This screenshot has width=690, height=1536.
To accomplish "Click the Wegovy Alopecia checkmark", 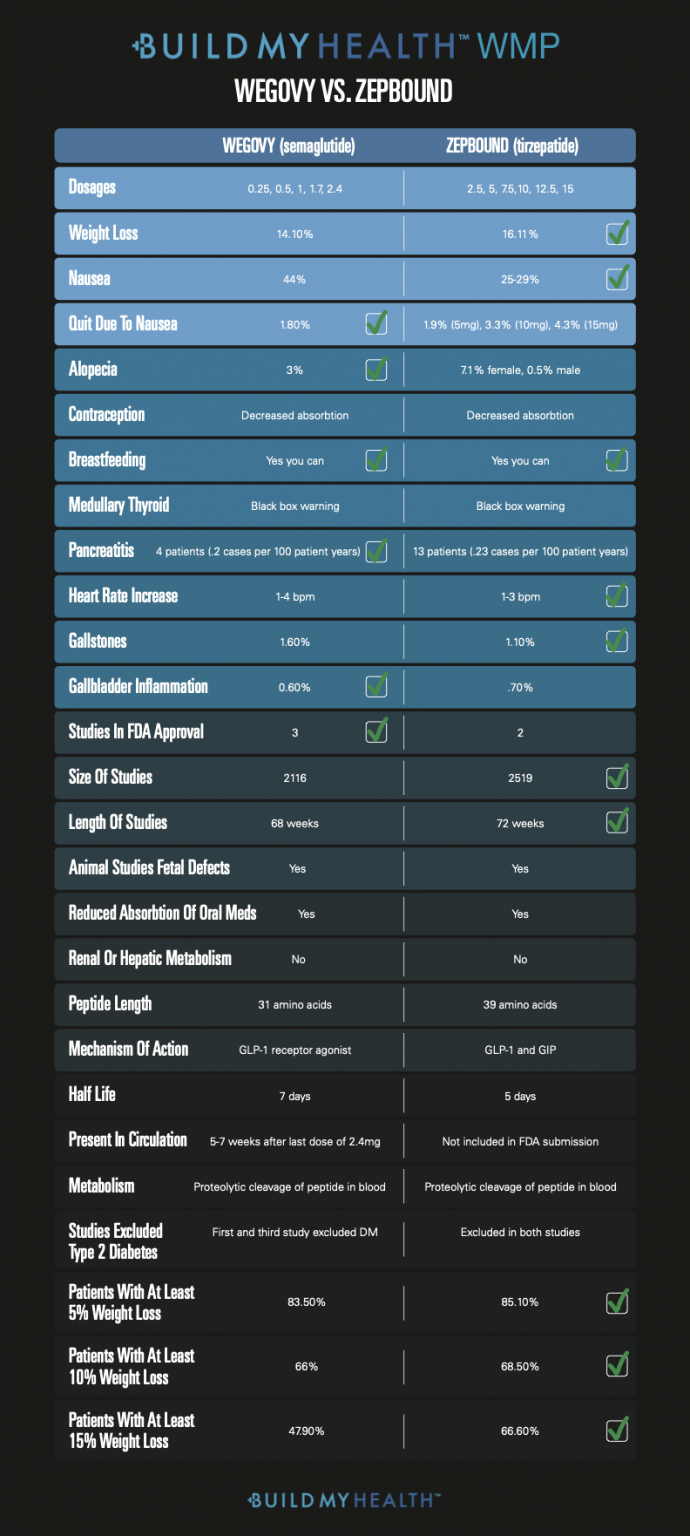I will click(377, 369).
